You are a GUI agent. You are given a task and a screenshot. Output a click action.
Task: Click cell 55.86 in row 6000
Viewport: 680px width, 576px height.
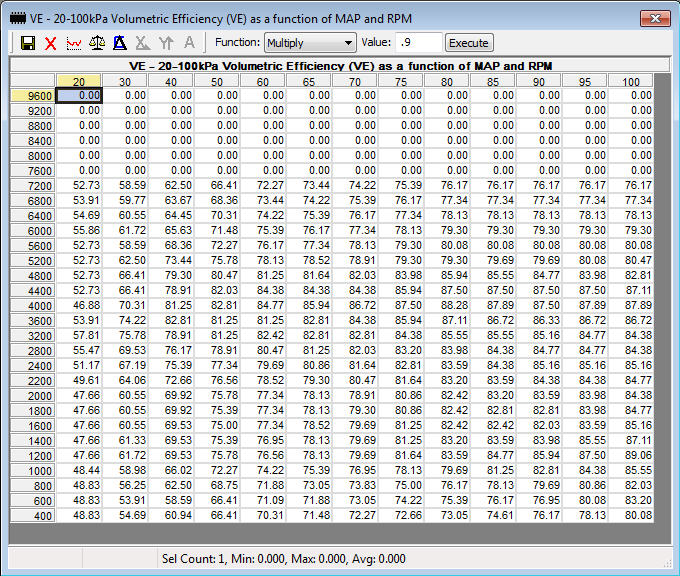[x=79, y=230]
